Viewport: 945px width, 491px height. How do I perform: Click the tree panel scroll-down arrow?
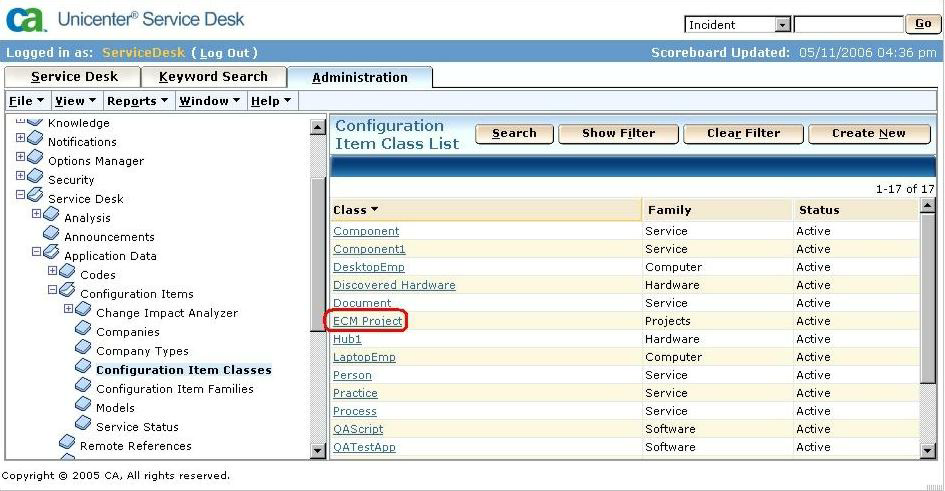tap(318, 450)
